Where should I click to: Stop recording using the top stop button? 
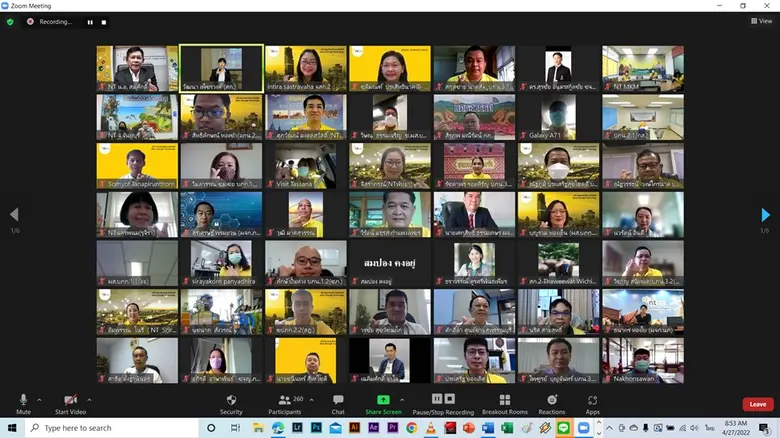pyautogui.click(x=103, y=21)
